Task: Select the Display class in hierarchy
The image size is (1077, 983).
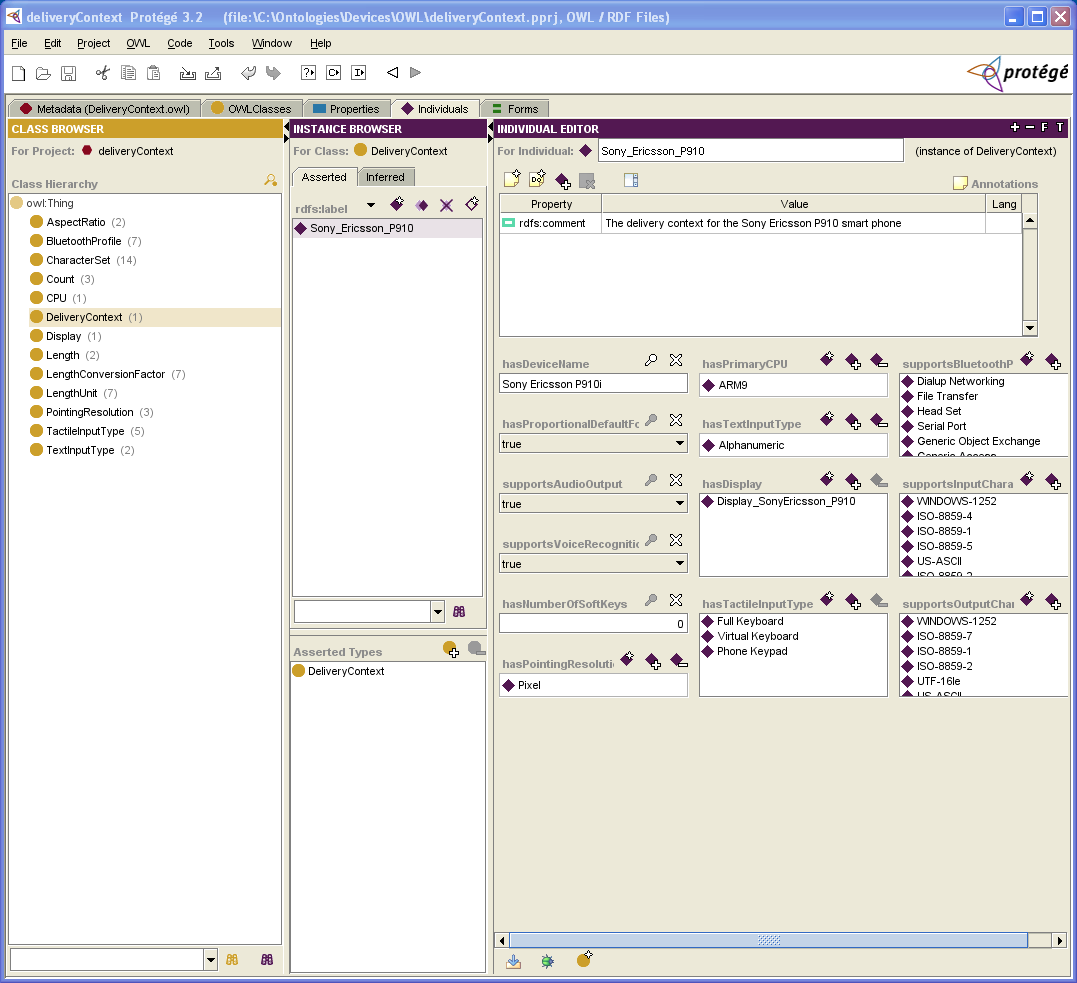Action: 63,336
